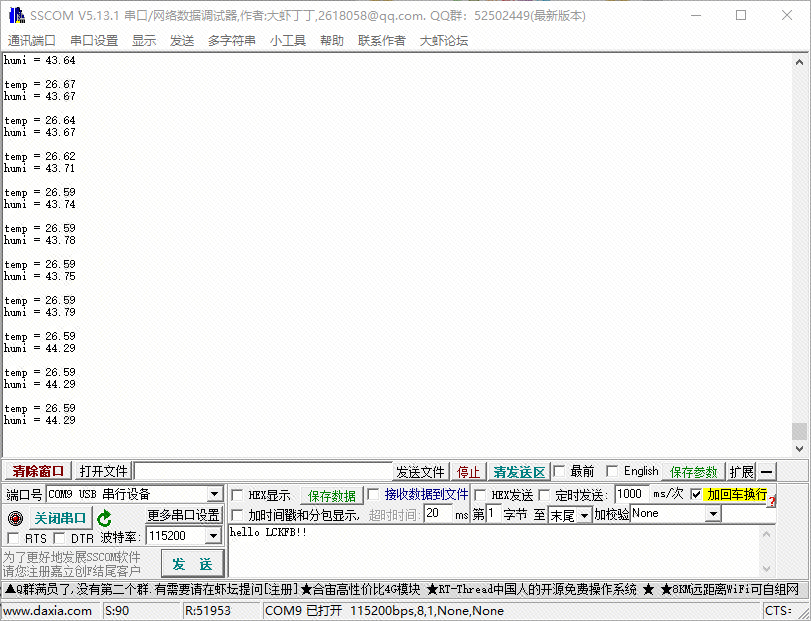Enable the 定时发送 timed send checkbox
Image resolution: width=811 pixels, height=621 pixels.
[545, 495]
